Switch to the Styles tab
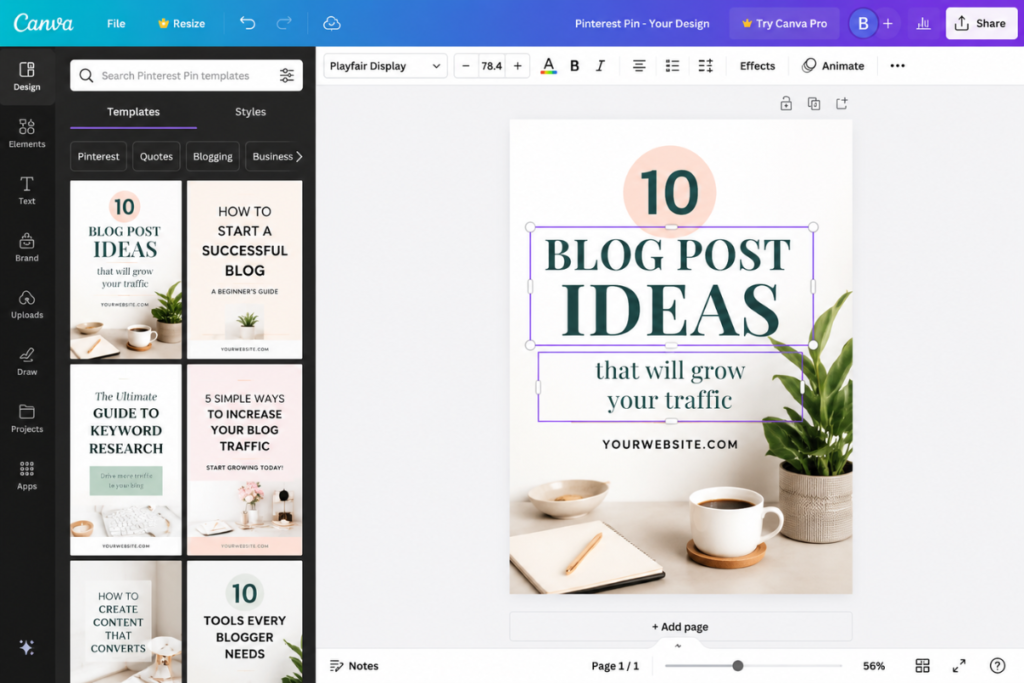The height and width of the screenshot is (683, 1024). point(250,112)
